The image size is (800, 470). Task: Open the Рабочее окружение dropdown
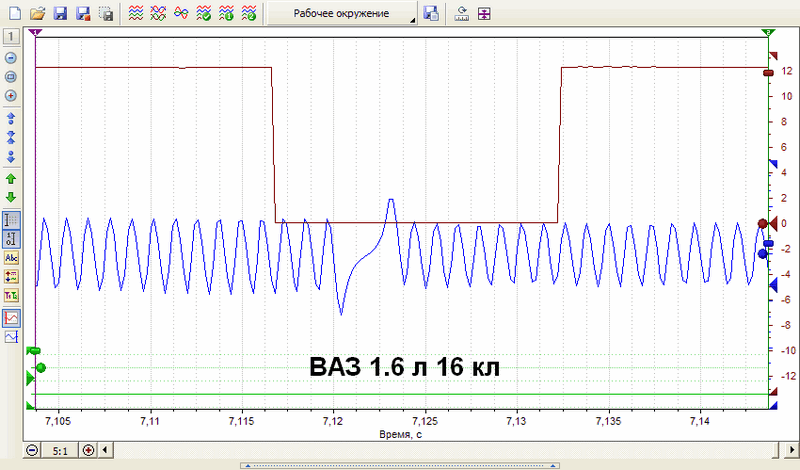coord(342,13)
